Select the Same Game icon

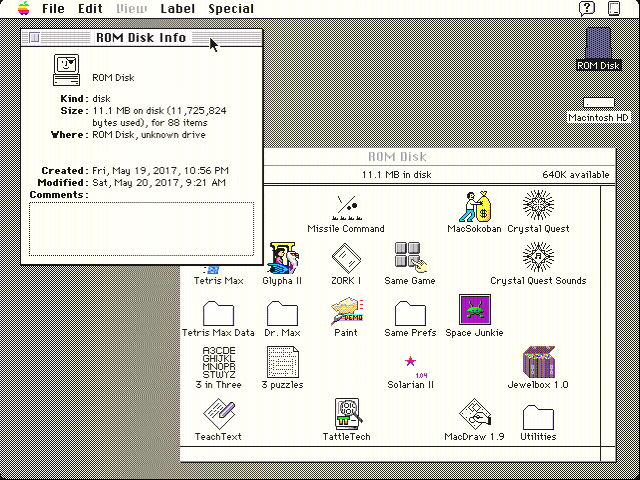[x=410, y=258]
